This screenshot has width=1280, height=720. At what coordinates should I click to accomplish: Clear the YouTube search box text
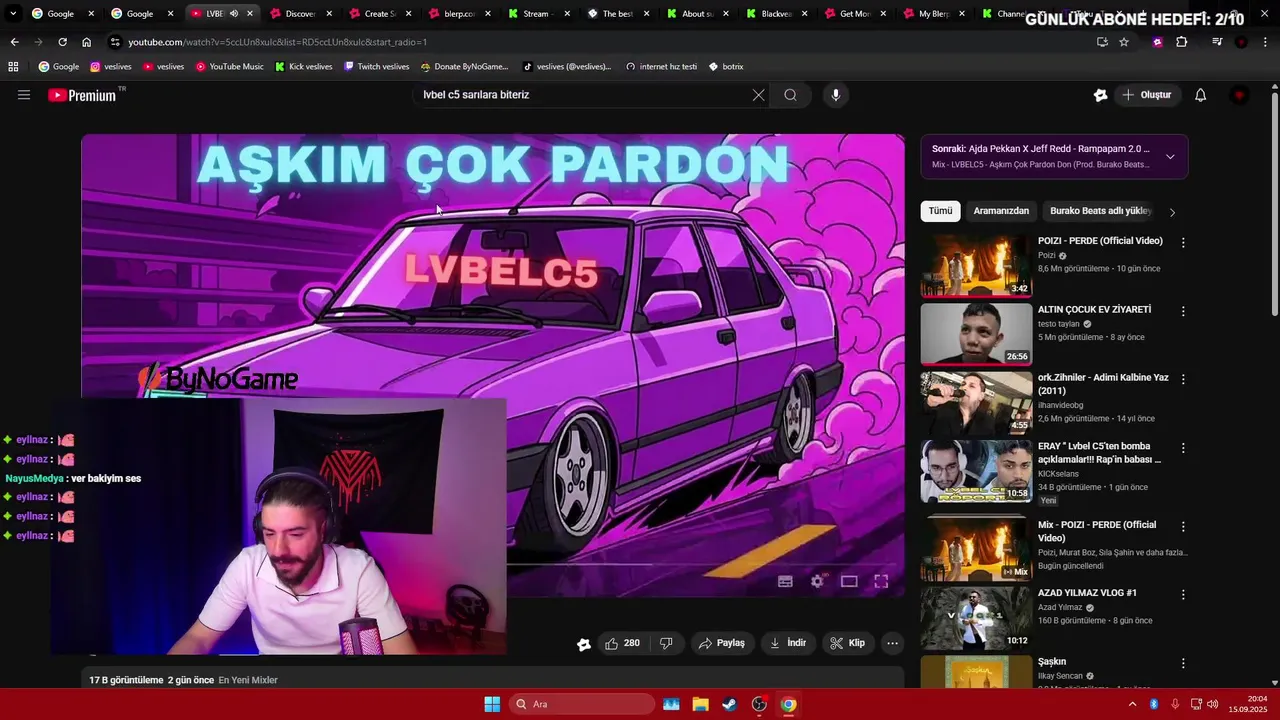click(758, 95)
